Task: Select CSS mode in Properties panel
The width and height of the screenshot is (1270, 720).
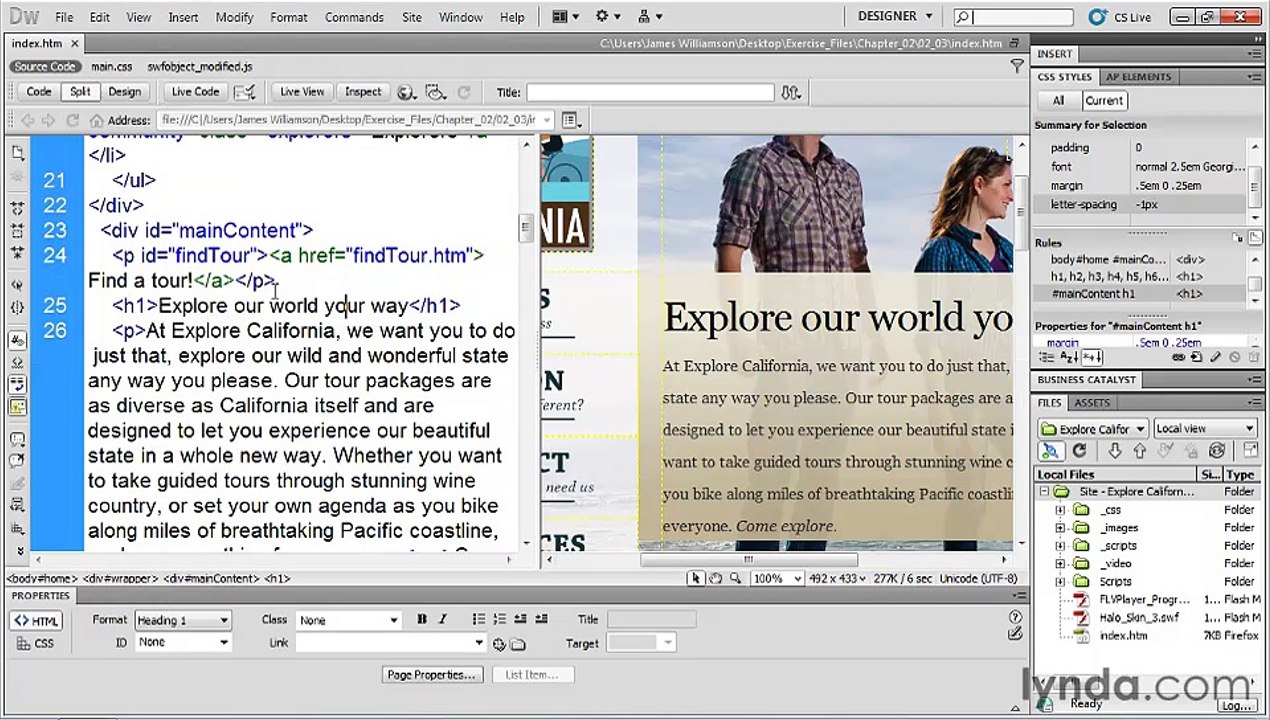Action: pyautogui.click(x=36, y=643)
